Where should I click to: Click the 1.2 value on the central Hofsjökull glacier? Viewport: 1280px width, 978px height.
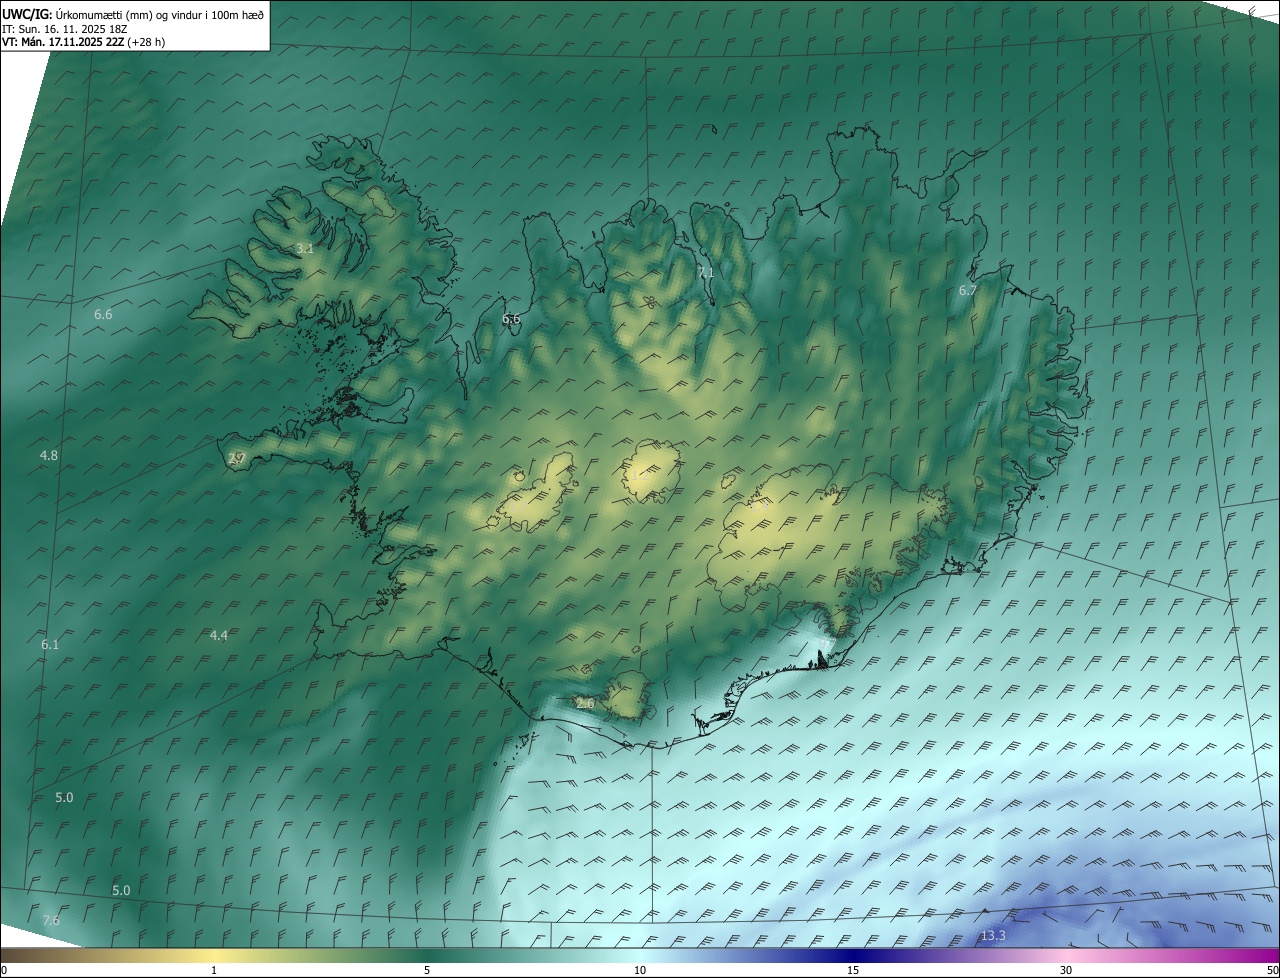click(639, 477)
